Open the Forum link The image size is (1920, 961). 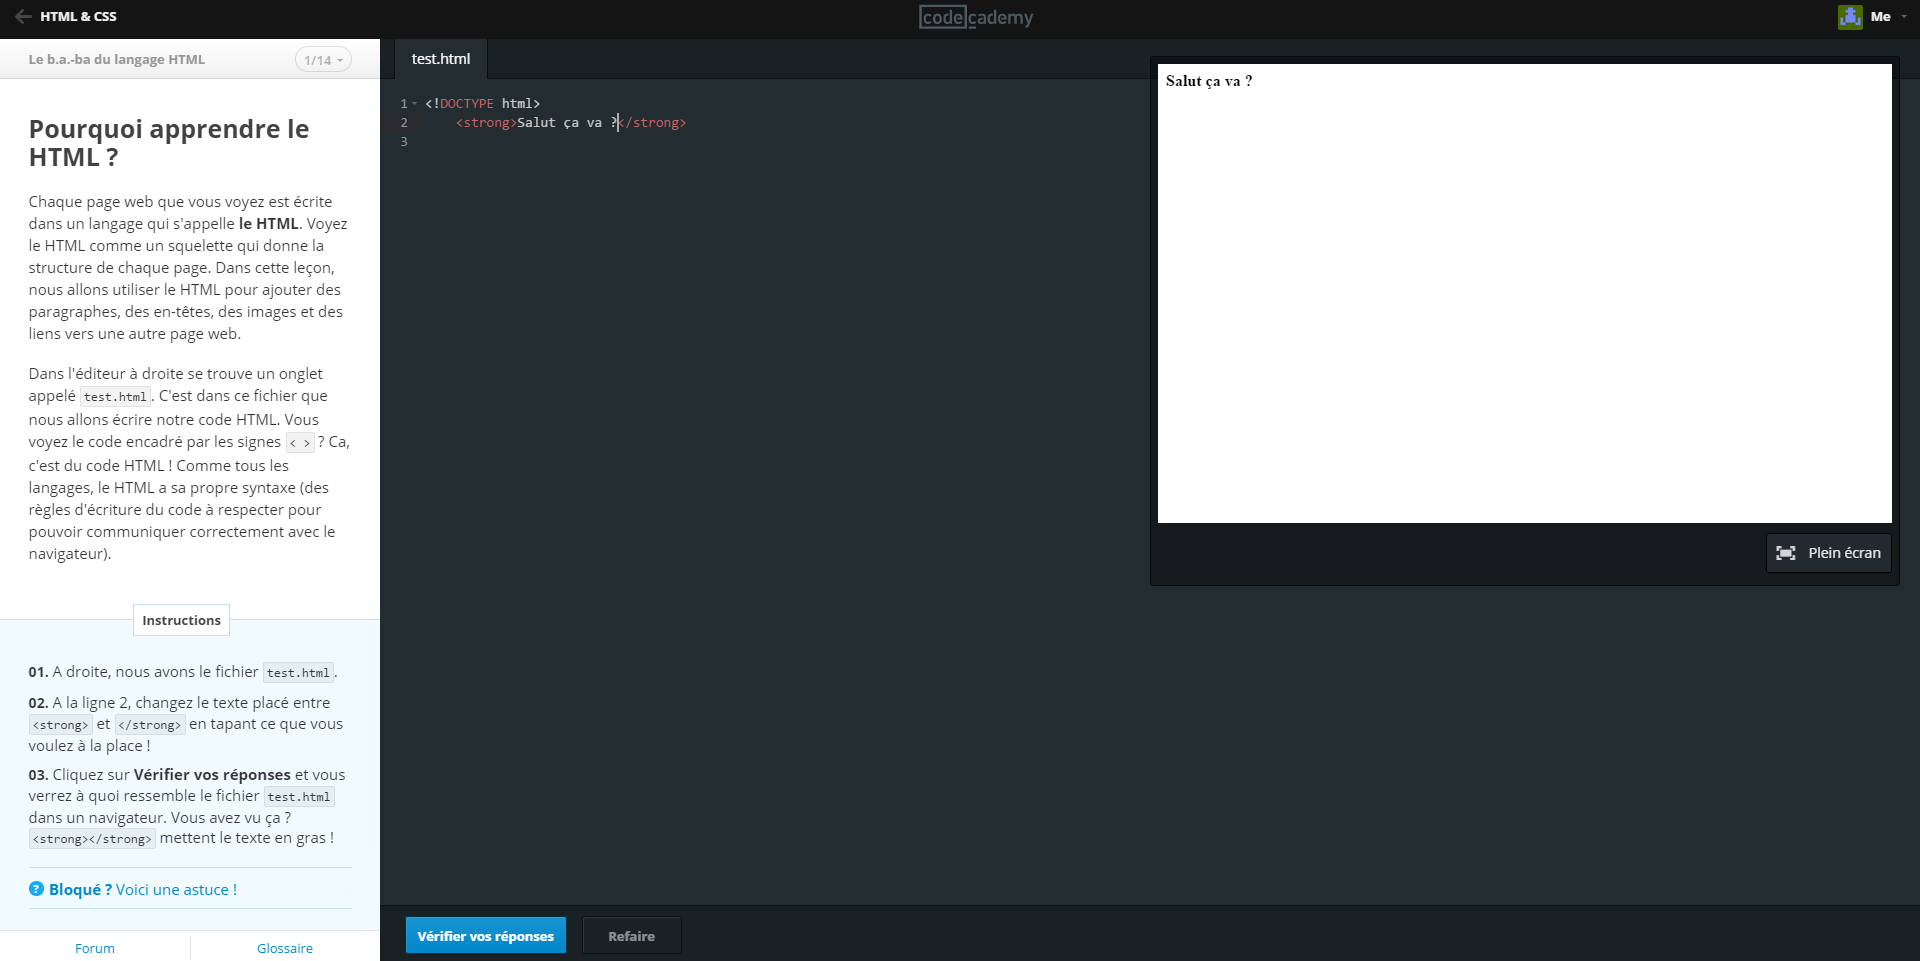[x=95, y=948]
